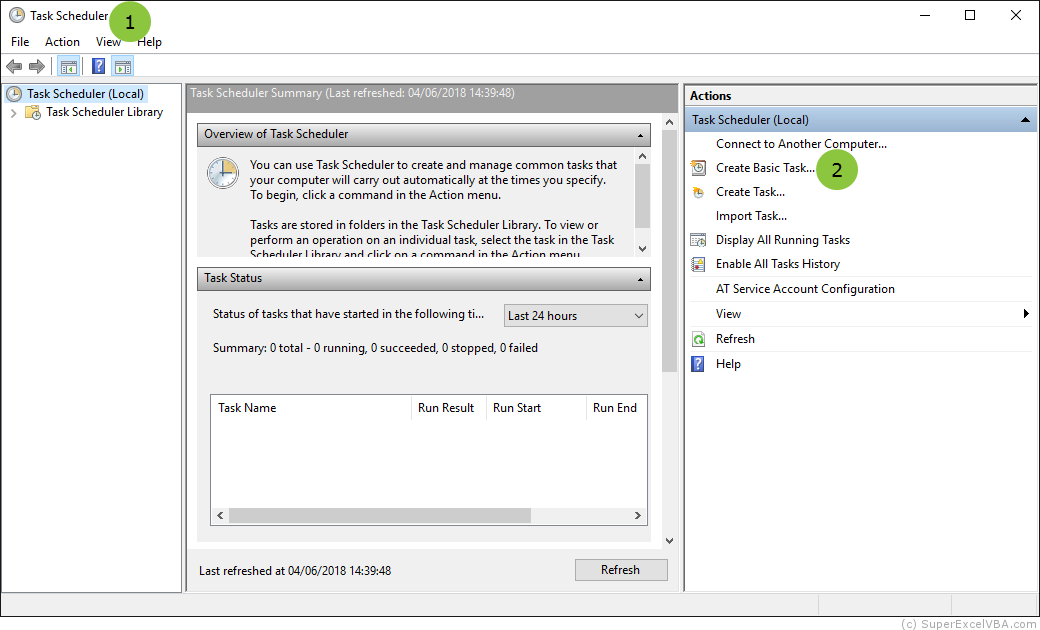Click the task table horizontal scroll right arrow
This screenshot has height=630, width=1040.
click(x=637, y=515)
